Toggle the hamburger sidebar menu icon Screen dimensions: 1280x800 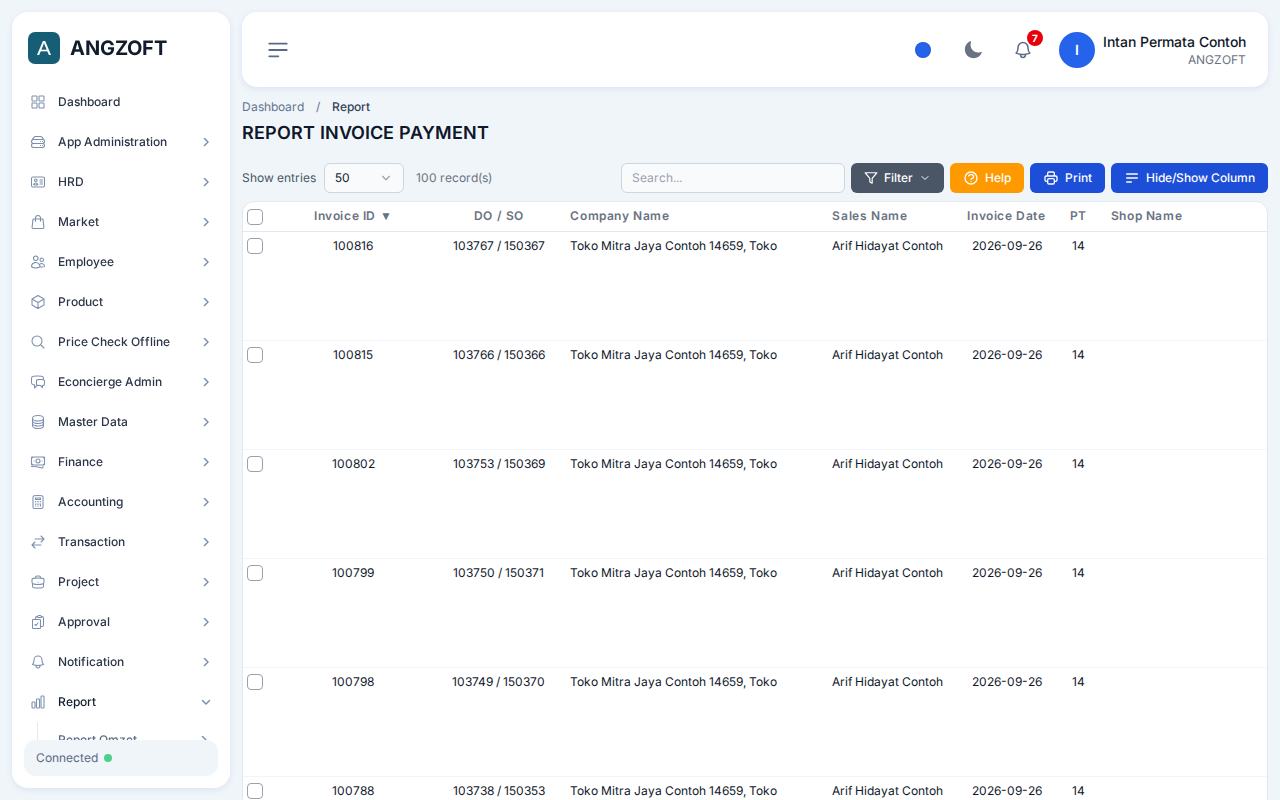(278, 50)
